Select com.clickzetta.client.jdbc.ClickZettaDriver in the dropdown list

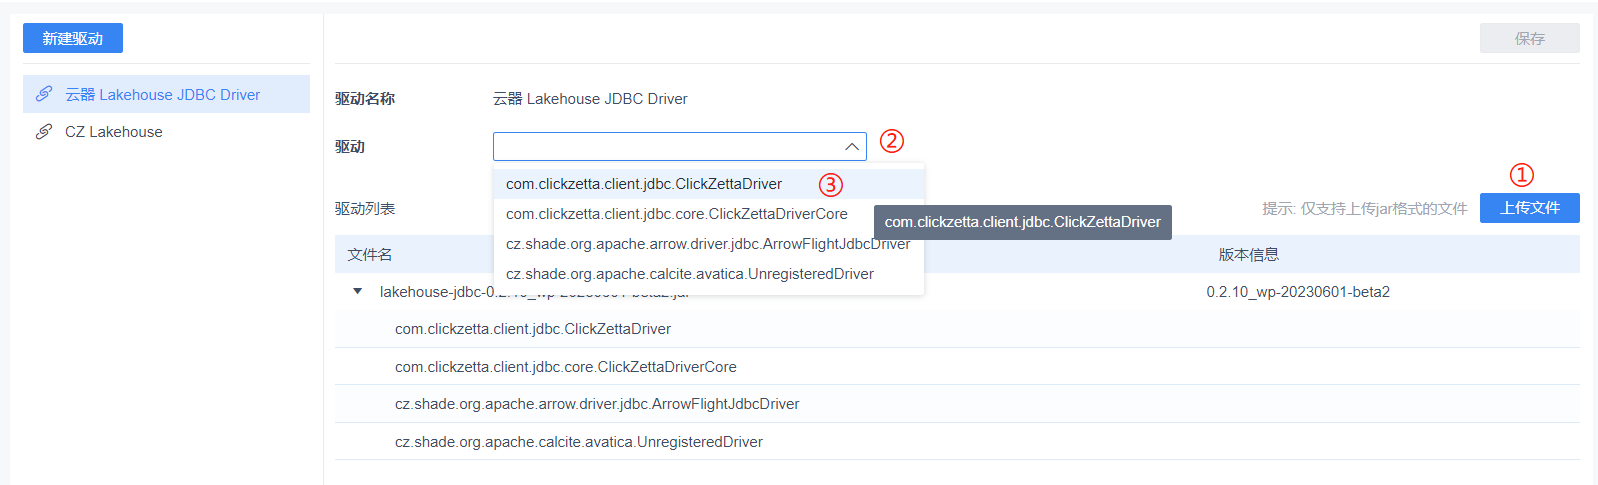(644, 184)
